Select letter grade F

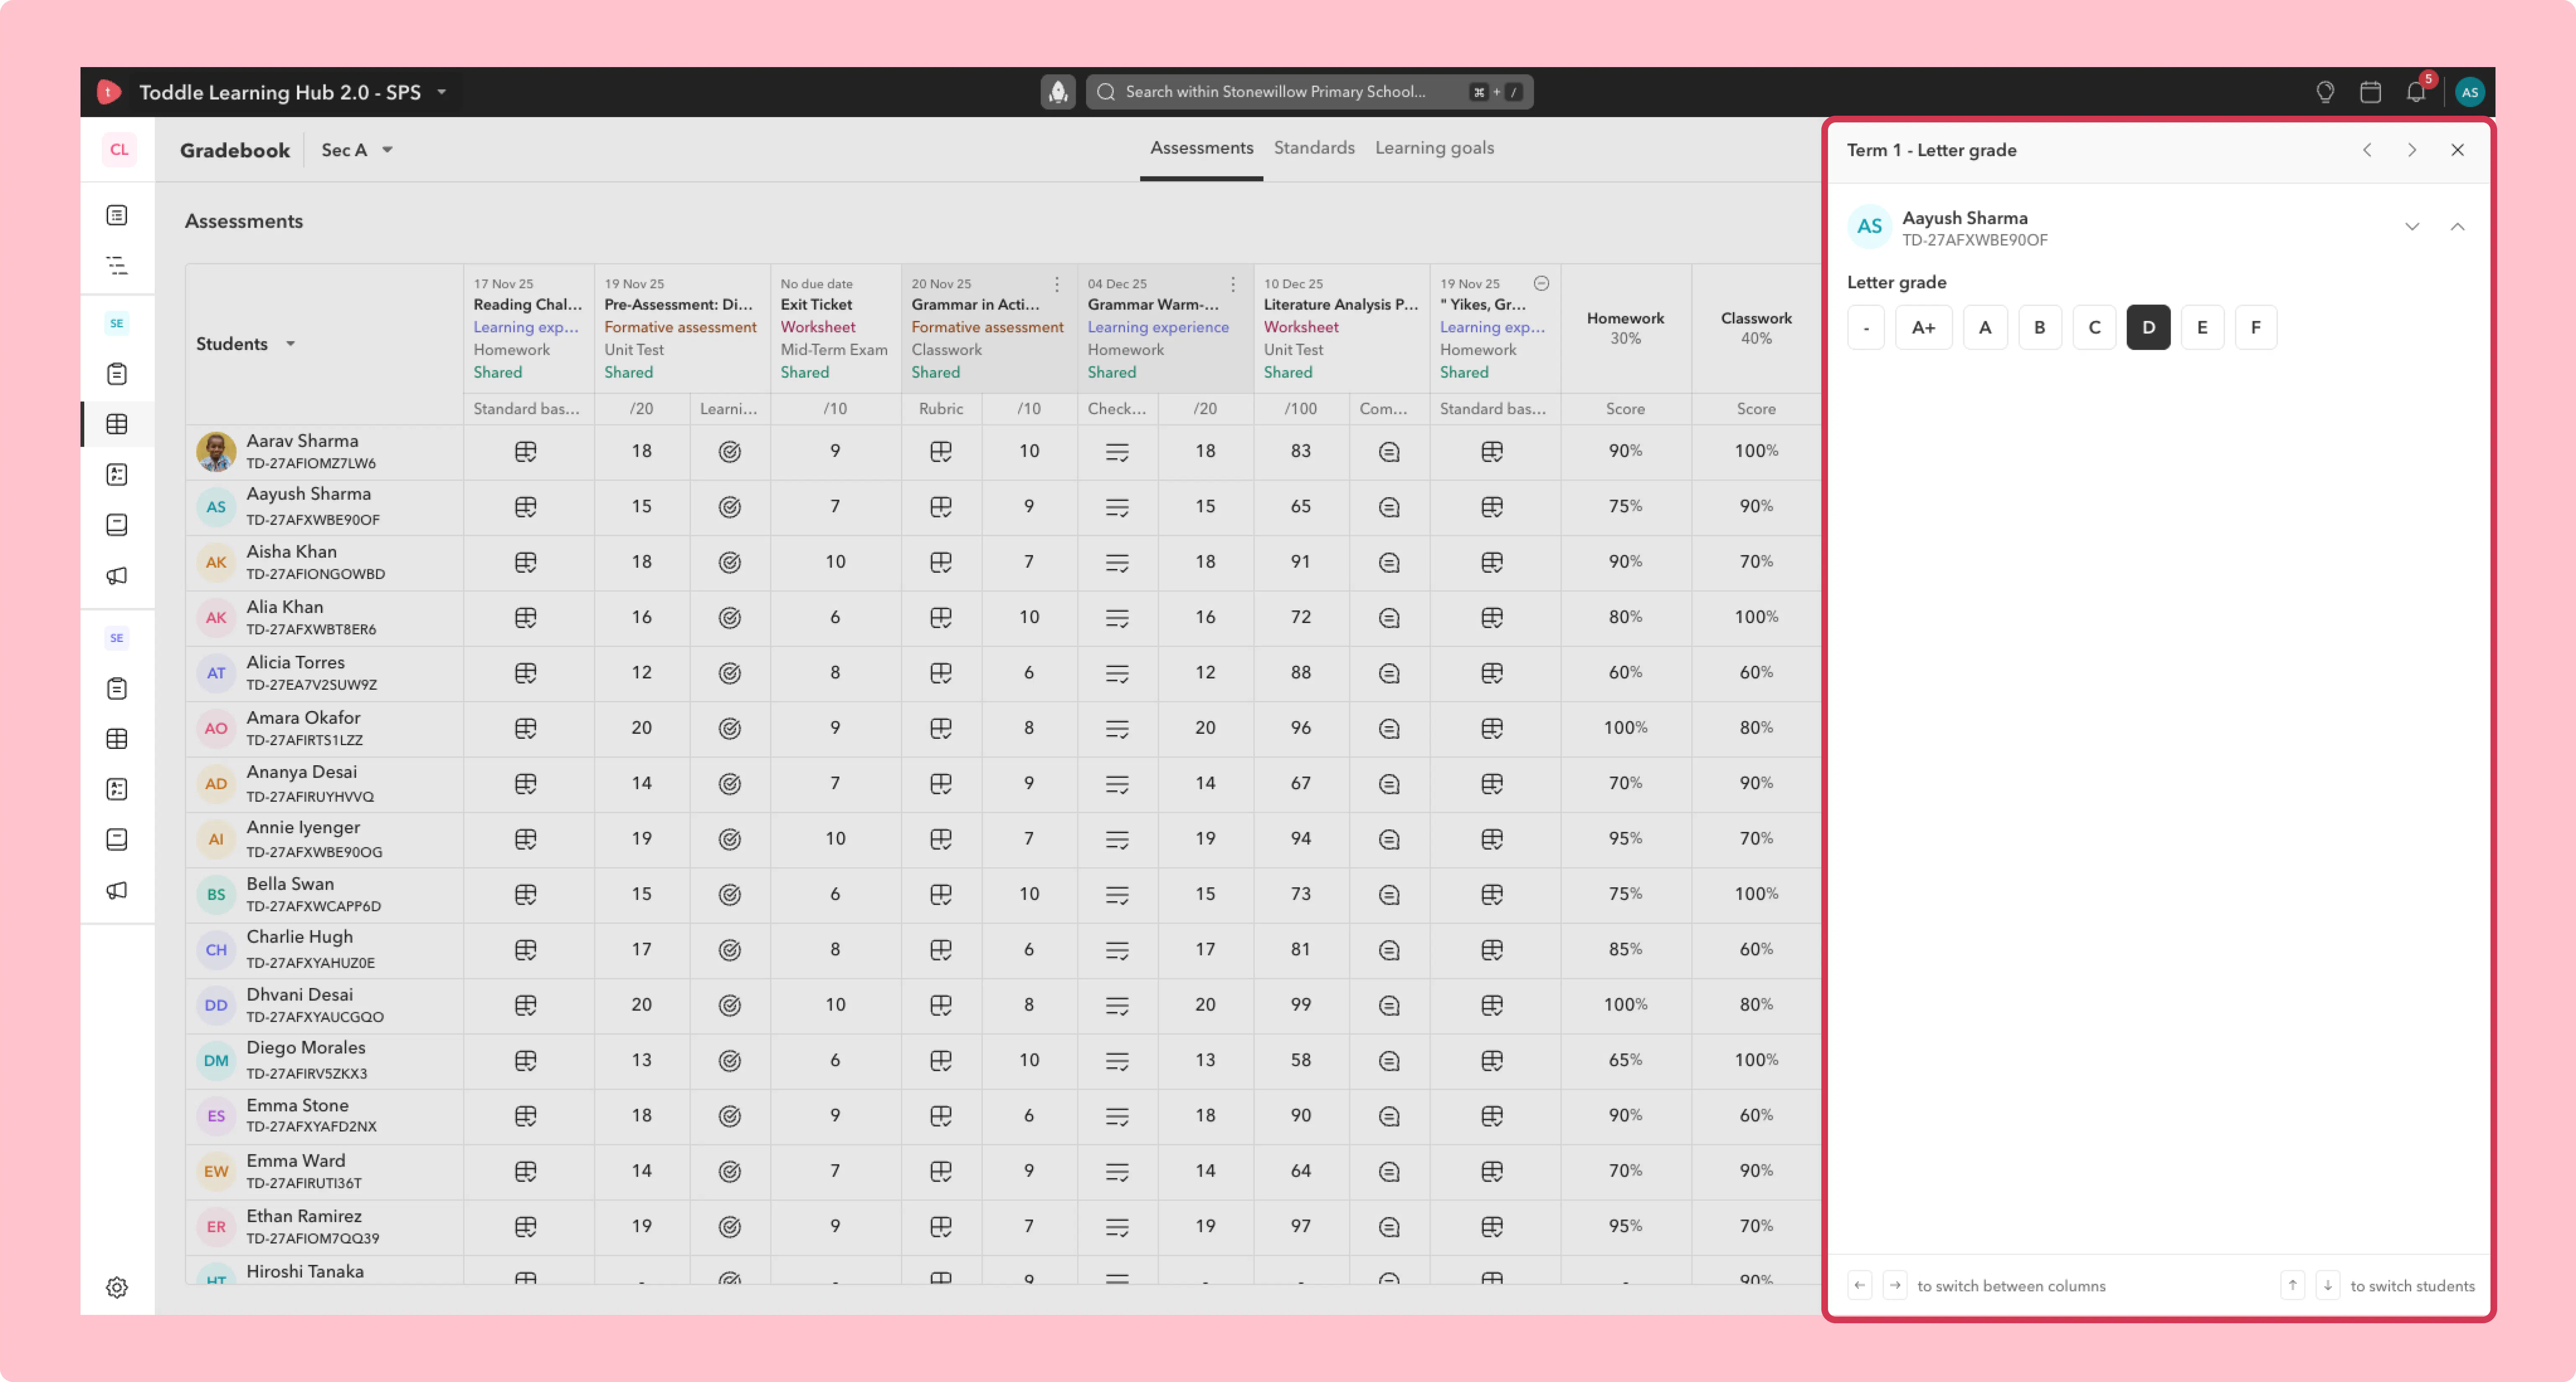tap(2256, 327)
